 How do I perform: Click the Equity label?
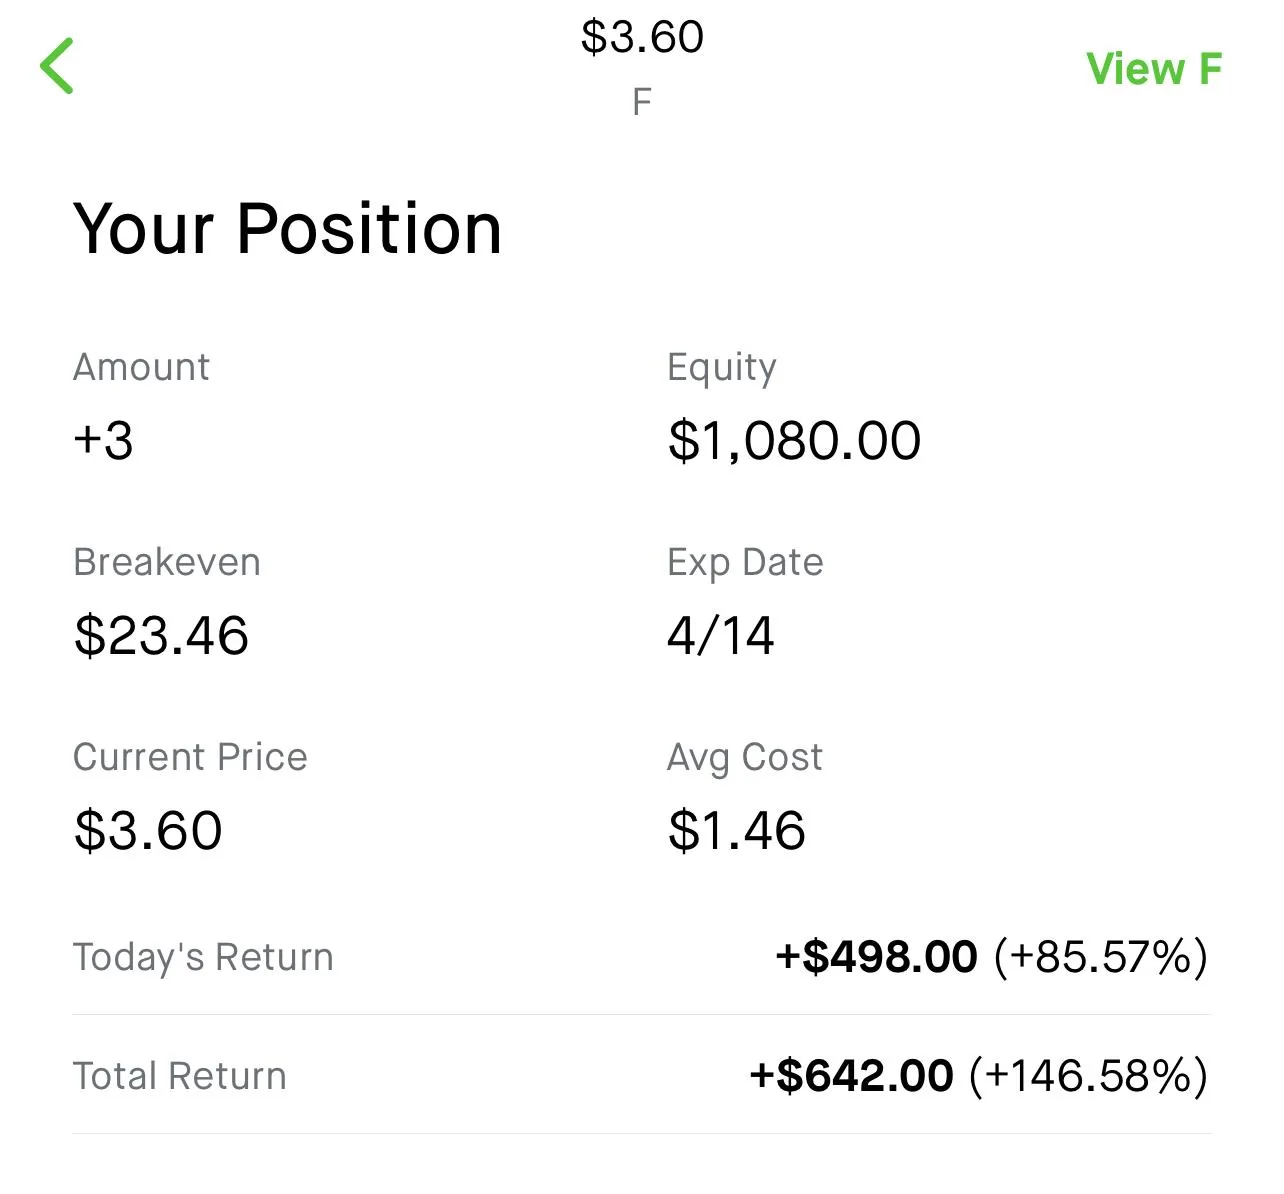coord(721,367)
